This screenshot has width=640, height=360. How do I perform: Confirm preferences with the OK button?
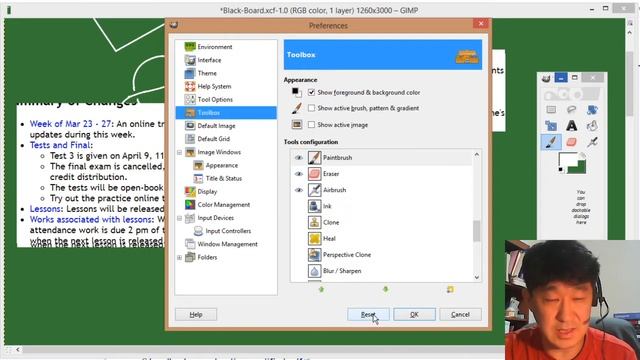click(414, 315)
